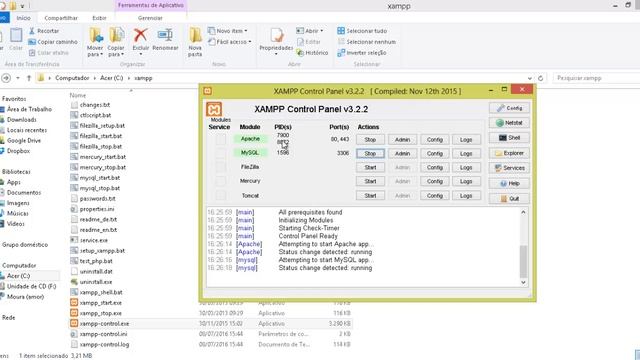This screenshot has width=640, height=360.
Task: Launch the Shell from XAMPP panel
Action: pos(509,138)
